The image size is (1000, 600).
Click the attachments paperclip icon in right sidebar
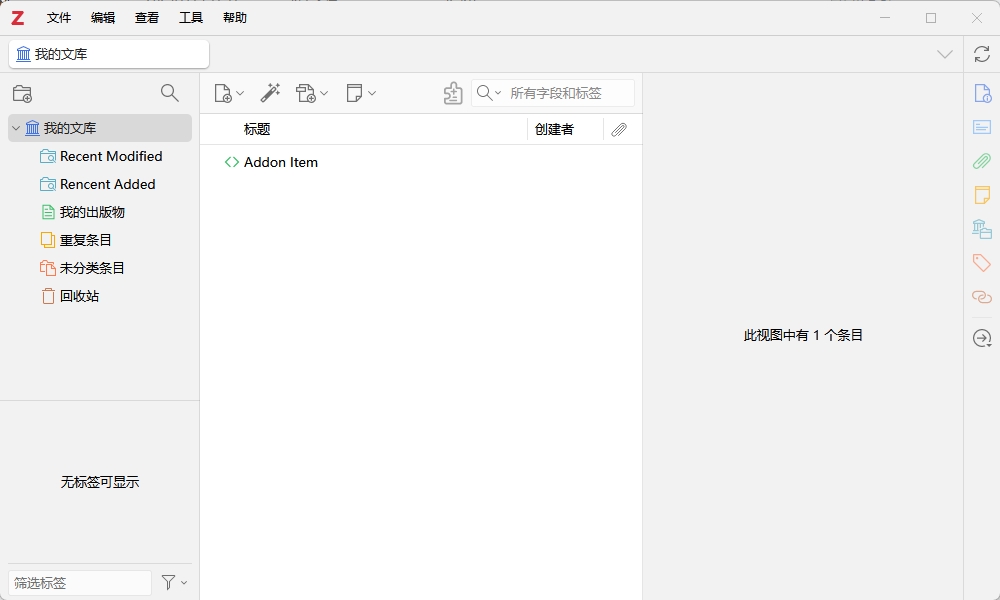click(x=981, y=161)
